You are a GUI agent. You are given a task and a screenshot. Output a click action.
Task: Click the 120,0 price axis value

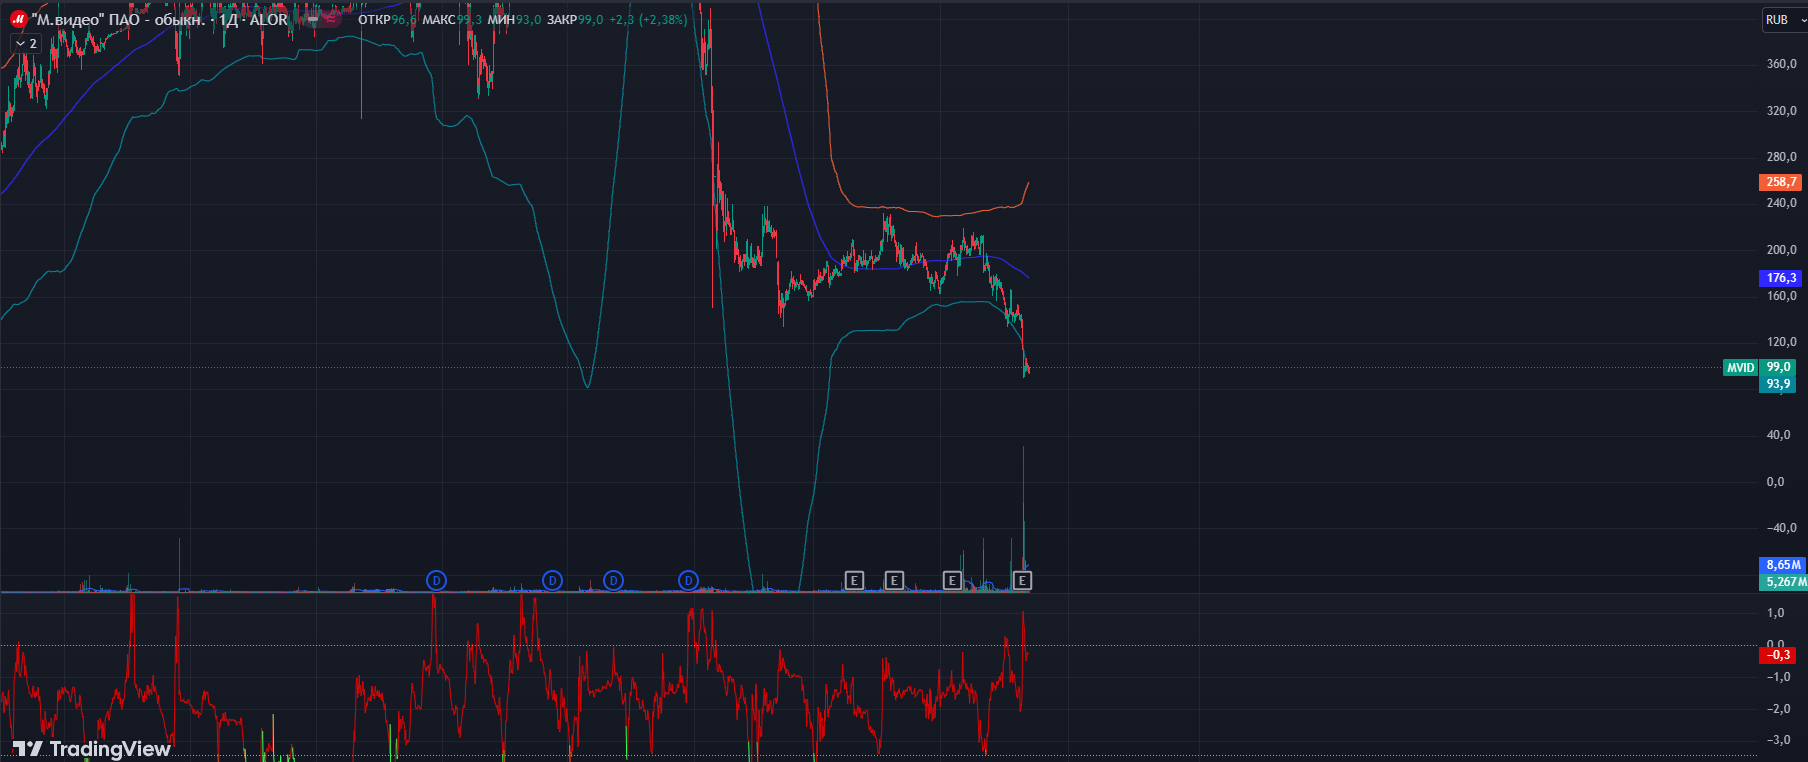click(1781, 342)
